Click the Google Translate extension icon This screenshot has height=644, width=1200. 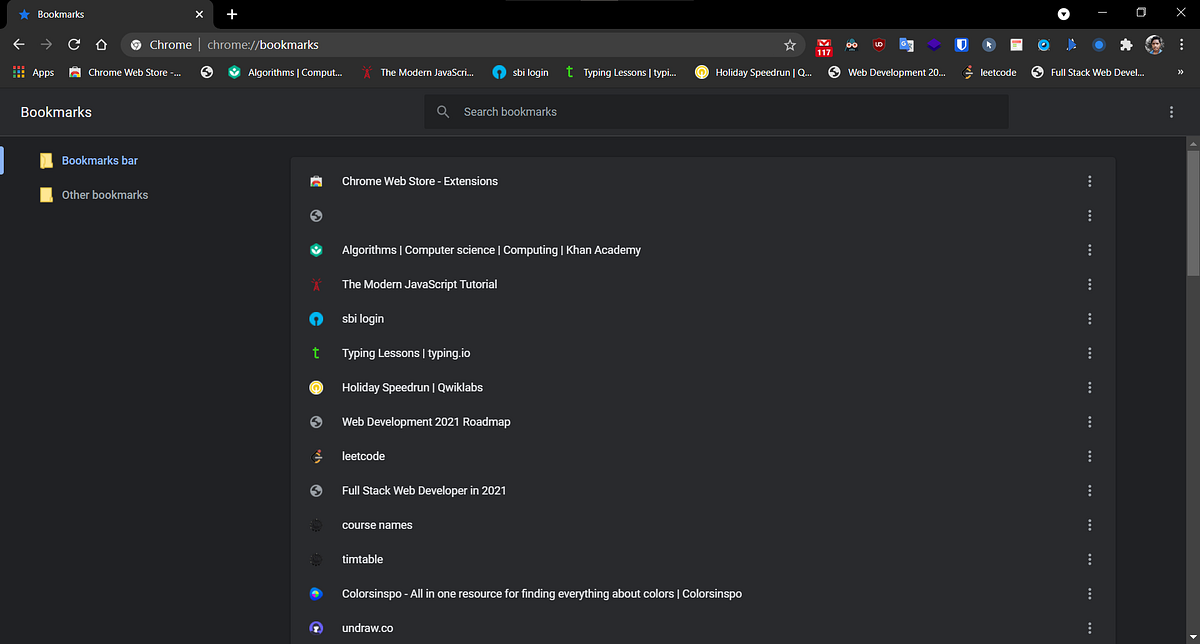(x=906, y=45)
